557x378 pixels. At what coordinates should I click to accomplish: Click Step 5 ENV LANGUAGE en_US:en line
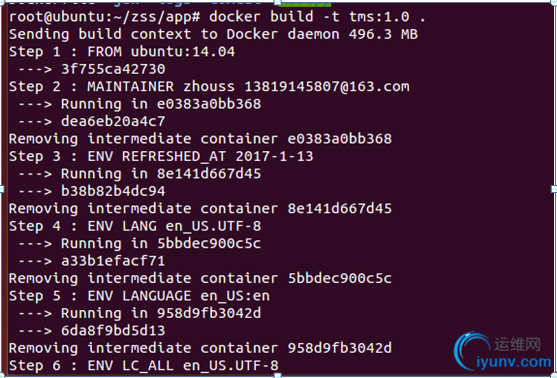[140, 296]
